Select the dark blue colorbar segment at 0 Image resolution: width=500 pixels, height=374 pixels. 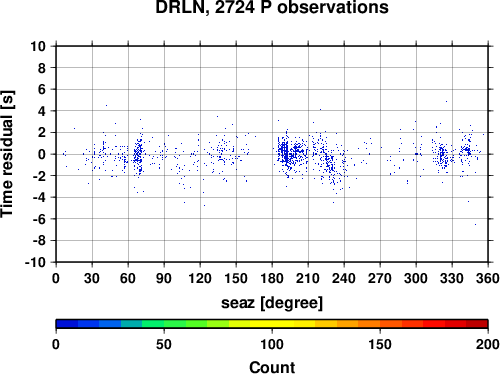[67, 324]
